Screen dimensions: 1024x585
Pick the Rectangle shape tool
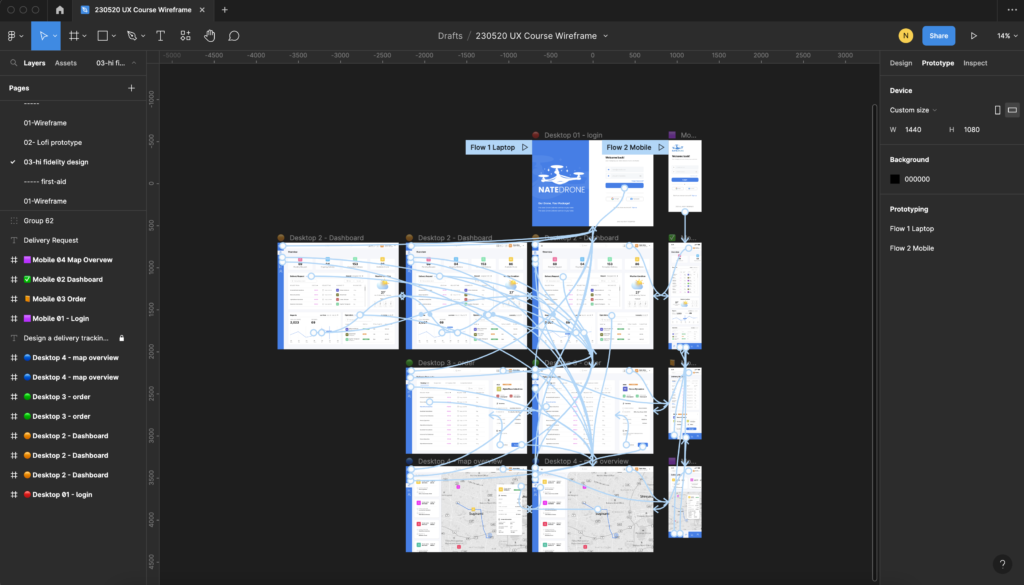tap(102, 36)
